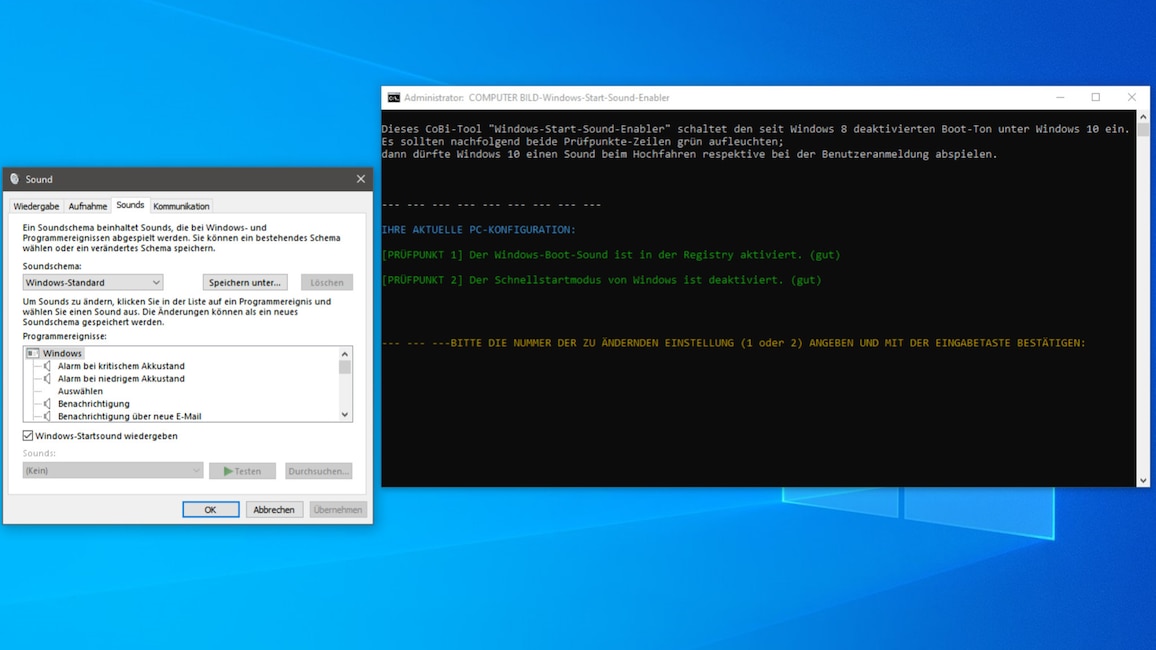Click the console title bar text
The height and width of the screenshot is (650, 1156).
(537, 97)
